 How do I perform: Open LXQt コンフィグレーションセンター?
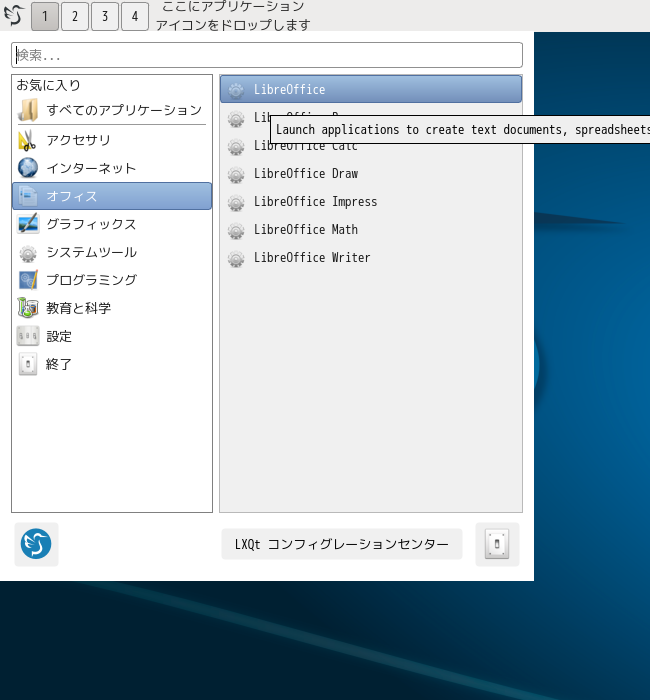[x=342, y=544]
